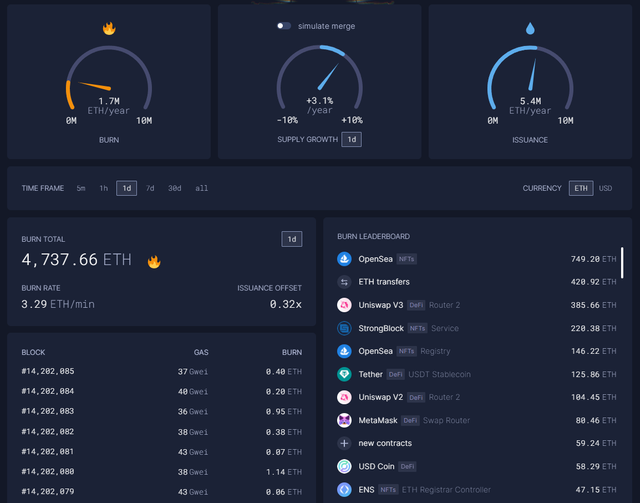Click the 0.32x issuance offset value

[x=286, y=304]
